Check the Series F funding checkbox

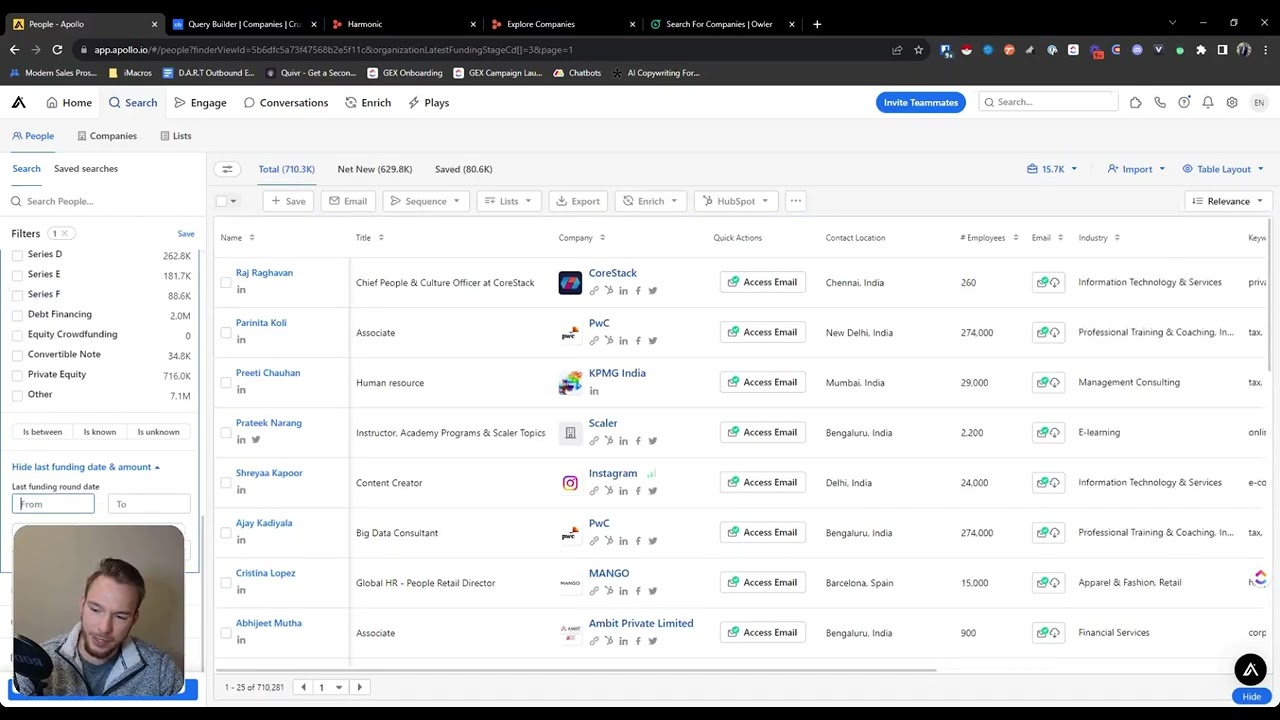click(17, 294)
